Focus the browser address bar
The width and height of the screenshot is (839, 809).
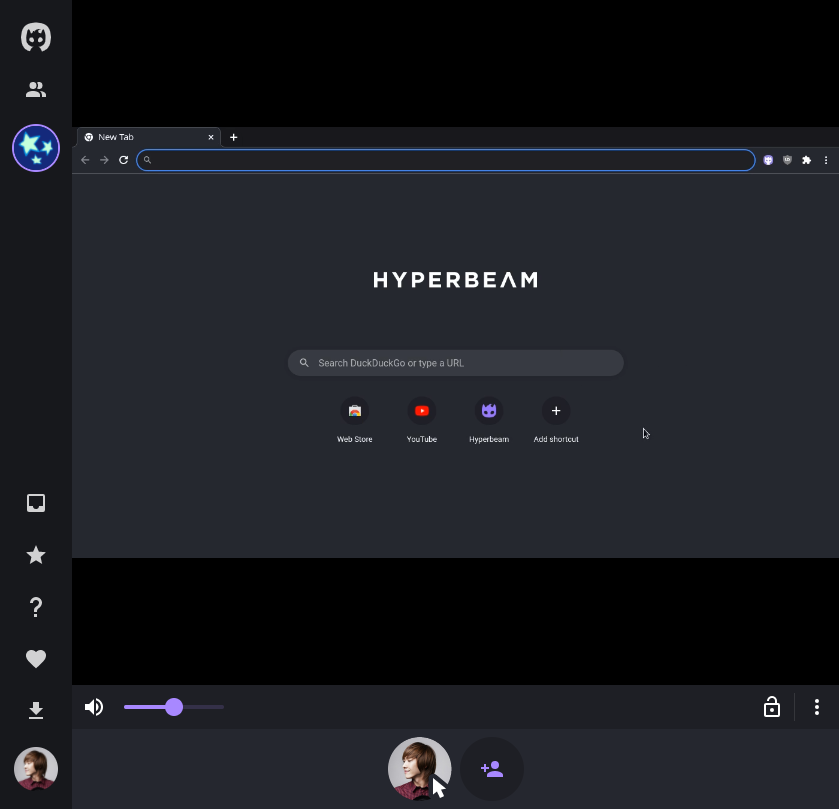click(x=446, y=160)
